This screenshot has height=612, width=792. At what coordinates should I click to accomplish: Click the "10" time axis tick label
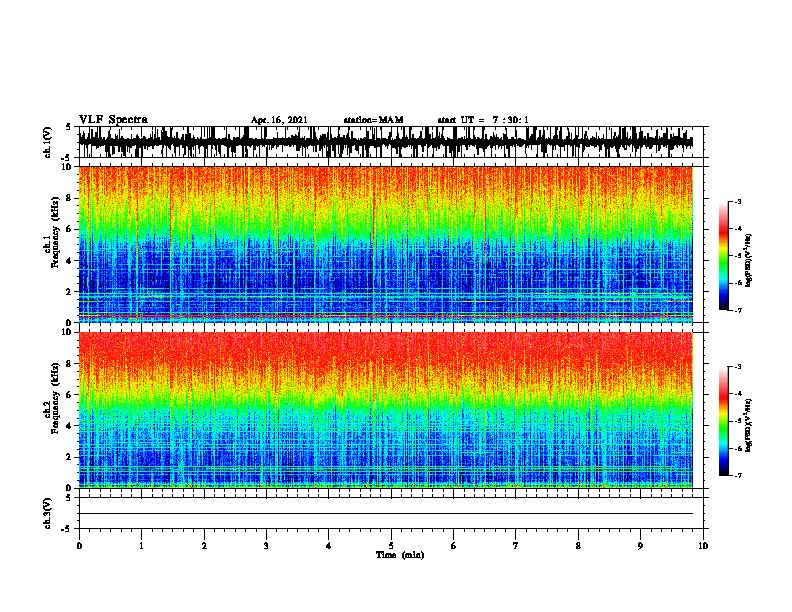pyautogui.click(x=703, y=546)
